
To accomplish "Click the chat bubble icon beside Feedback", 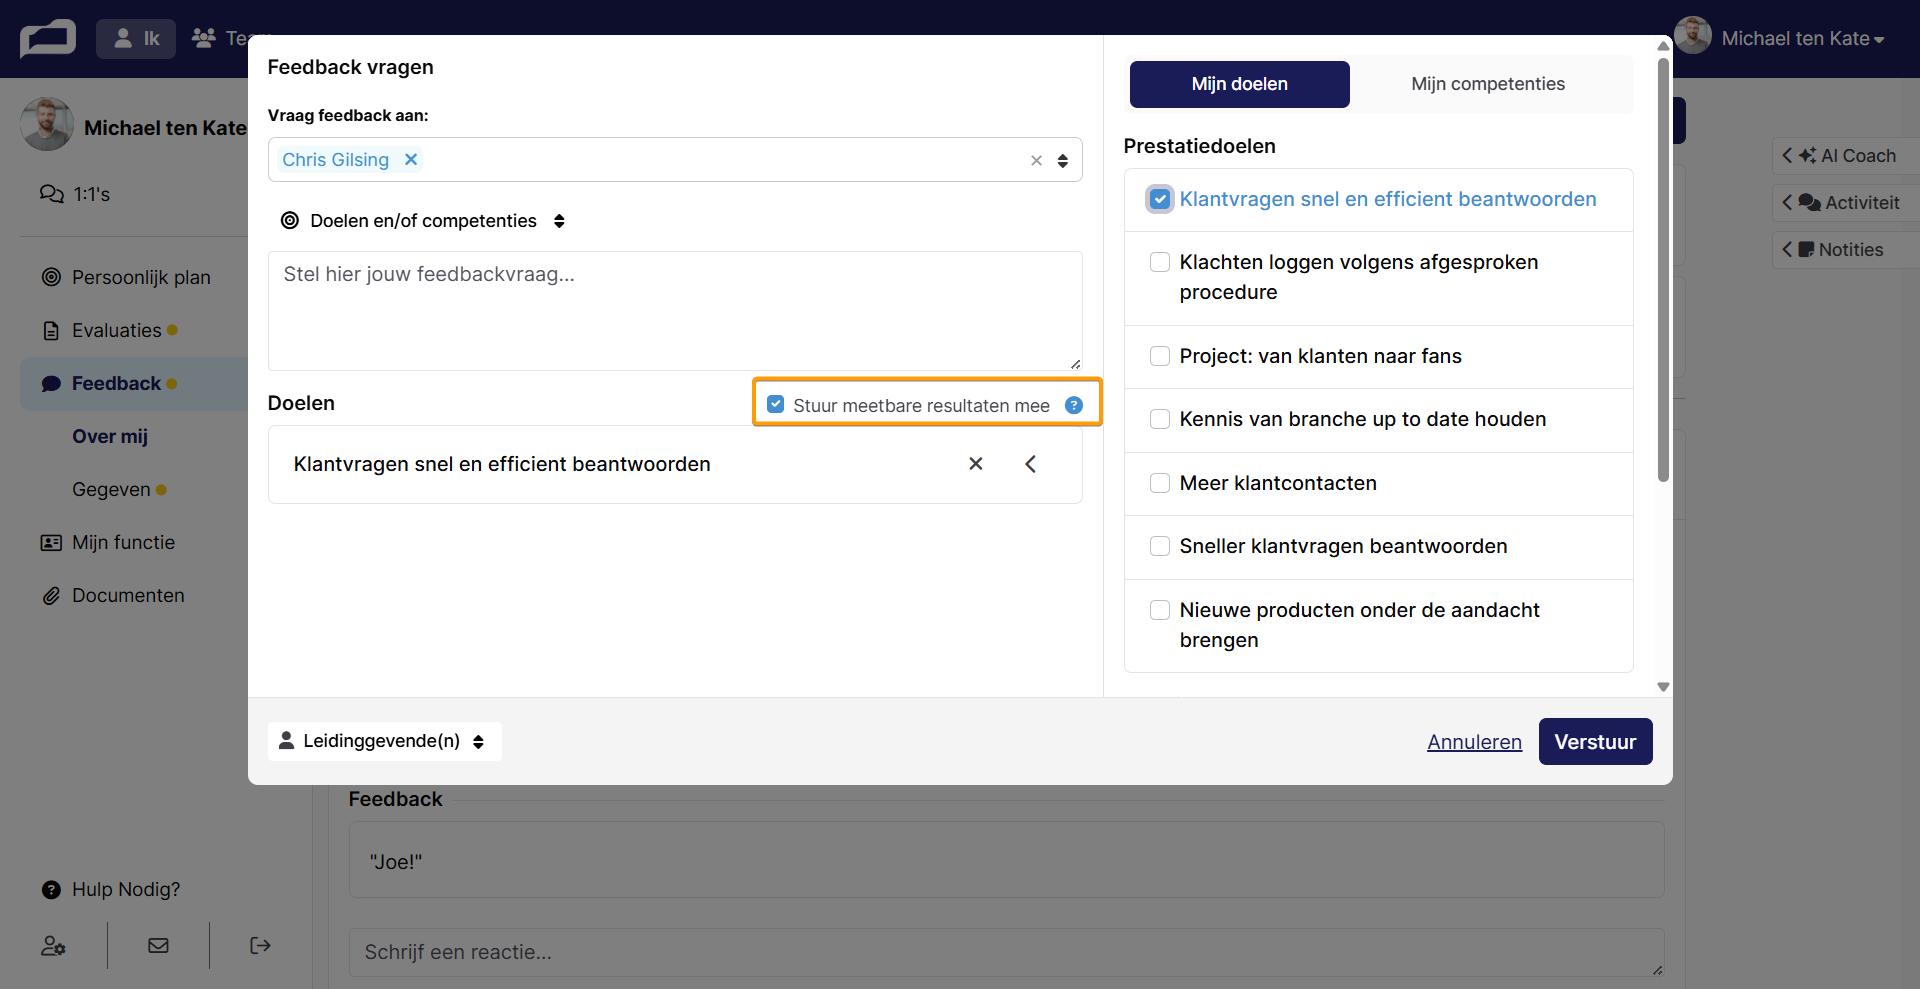I will point(51,383).
